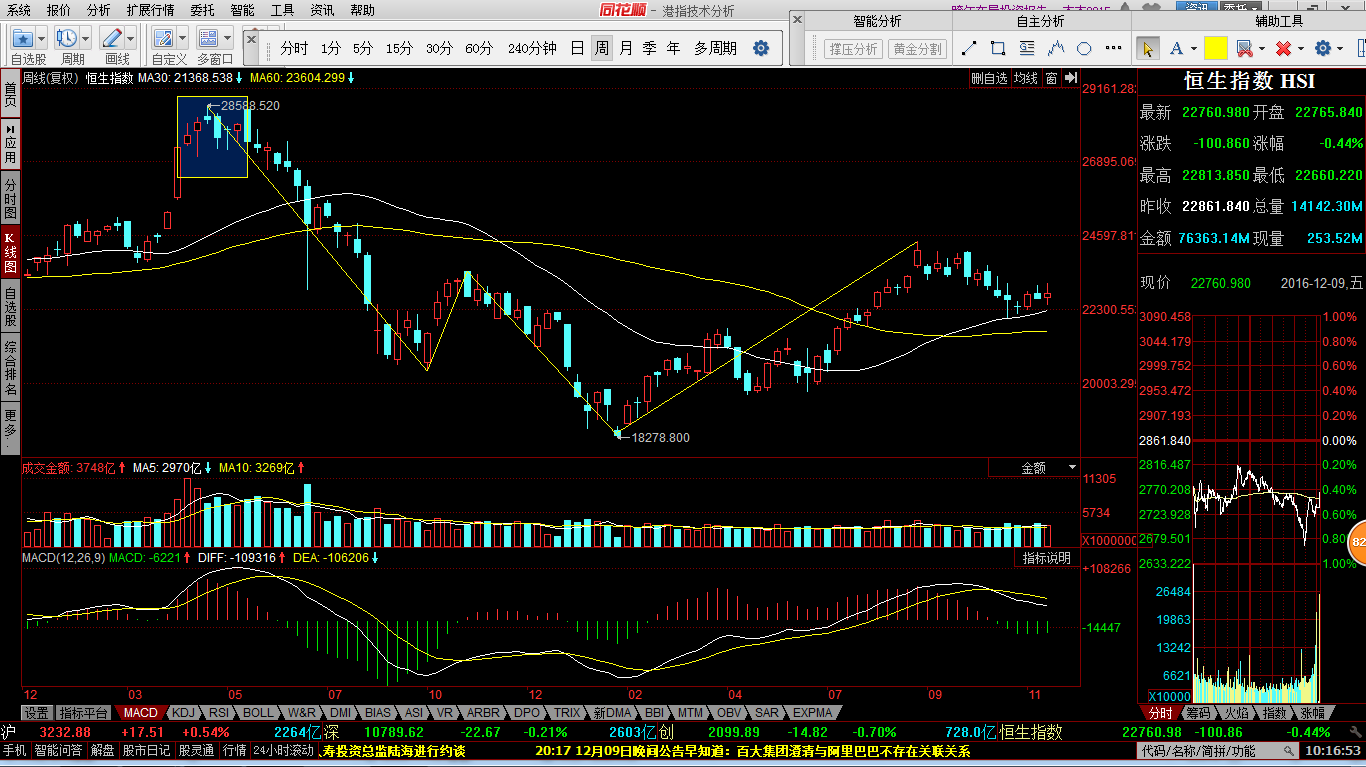Viewport: 1366px width, 767px height.
Task: Toggle the weekly 周 period button
Action: tap(601, 48)
